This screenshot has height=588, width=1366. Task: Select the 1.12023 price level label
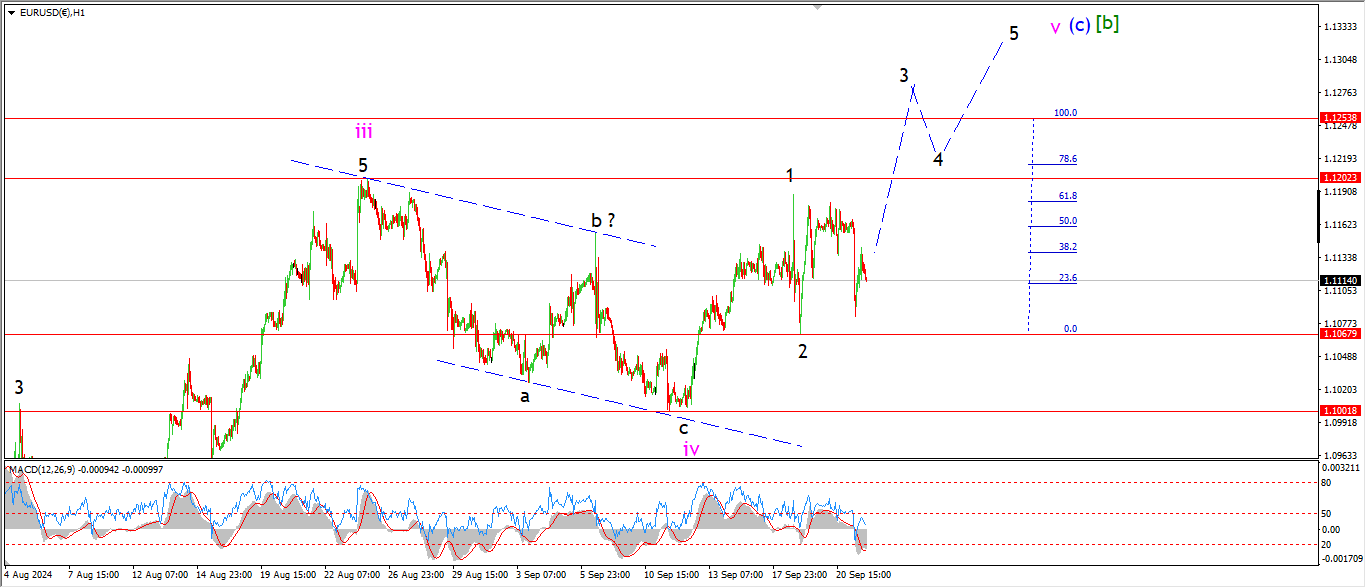[x=1340, y=178]
